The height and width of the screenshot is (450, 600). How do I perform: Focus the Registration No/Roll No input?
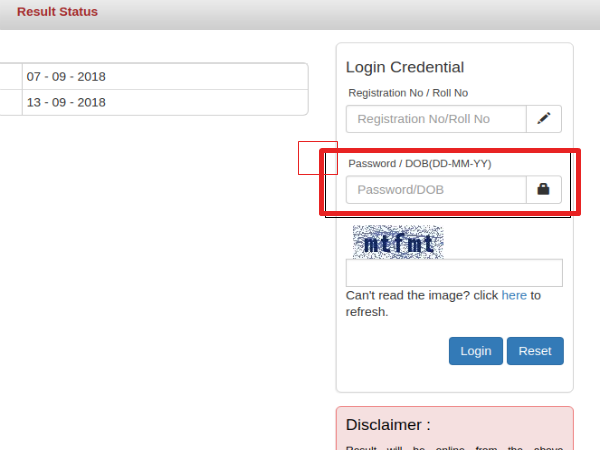tap(436, 119)
